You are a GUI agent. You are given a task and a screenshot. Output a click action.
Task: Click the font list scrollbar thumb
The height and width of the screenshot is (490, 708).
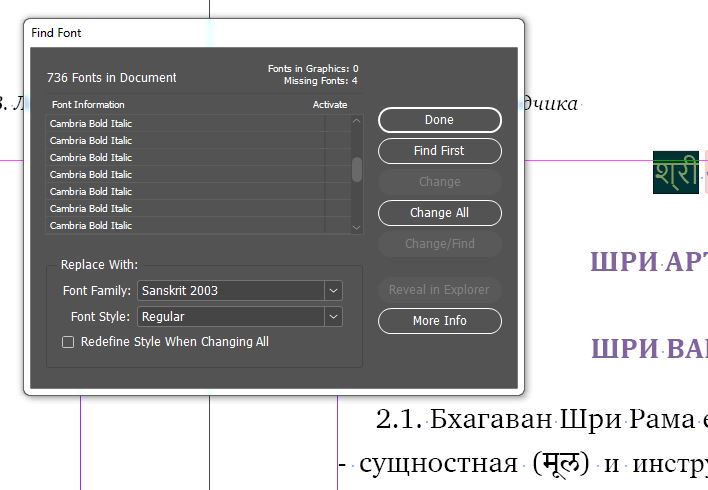point(357,169)
